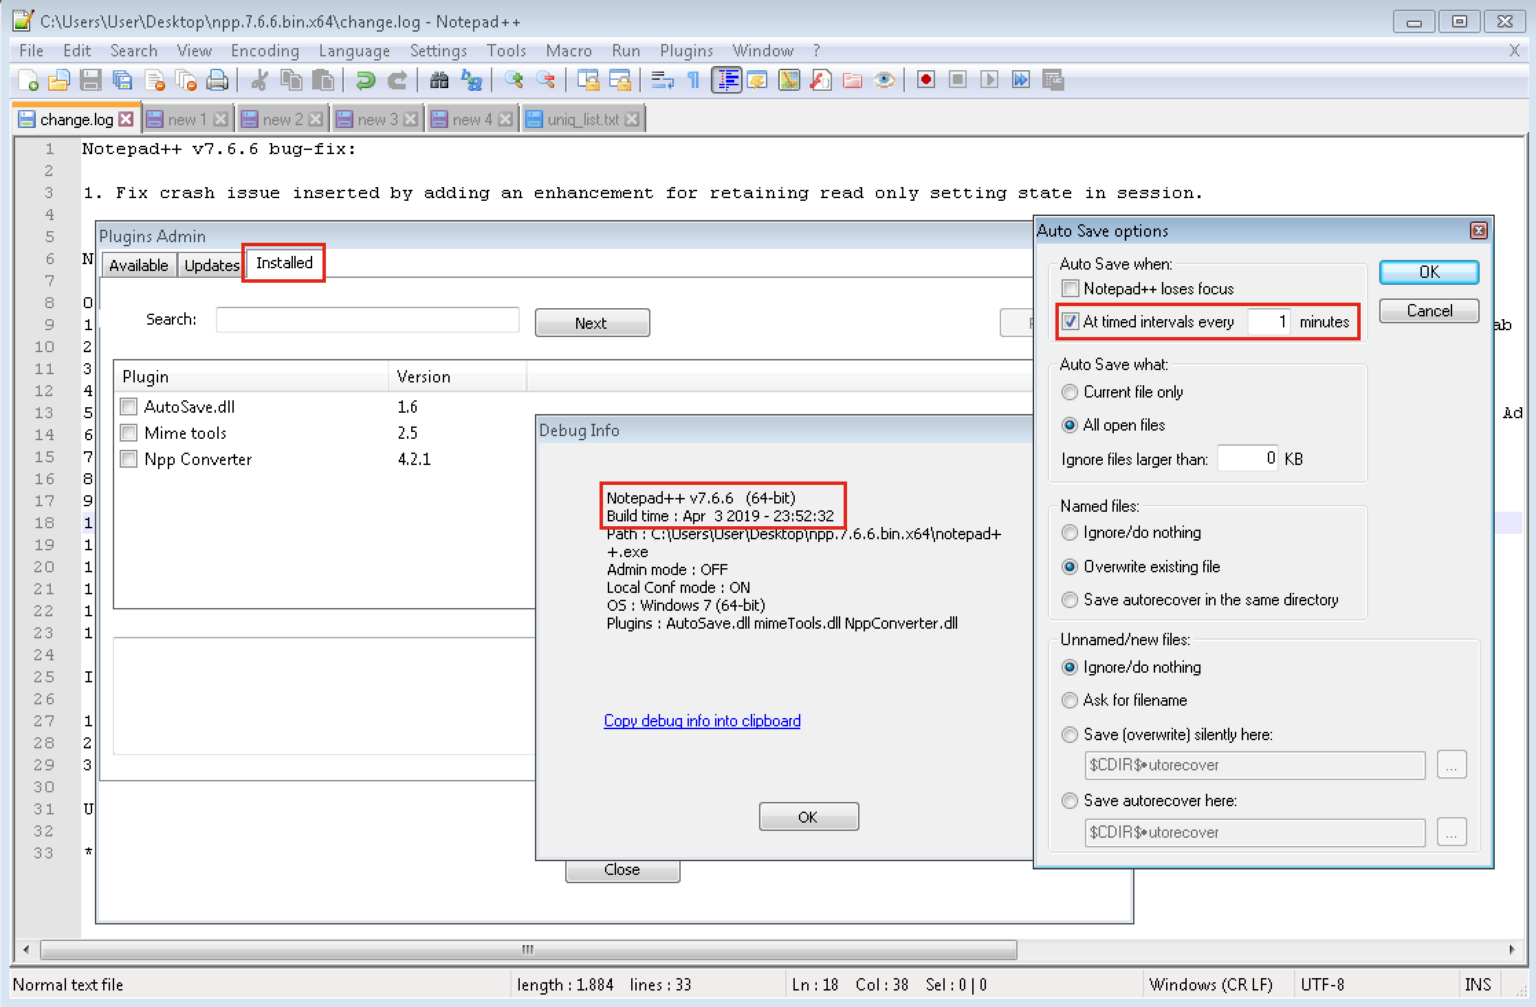The image size is (1536, 1007).
Task: Click the Print toolbar icon
Action: (x=217, y=80)
